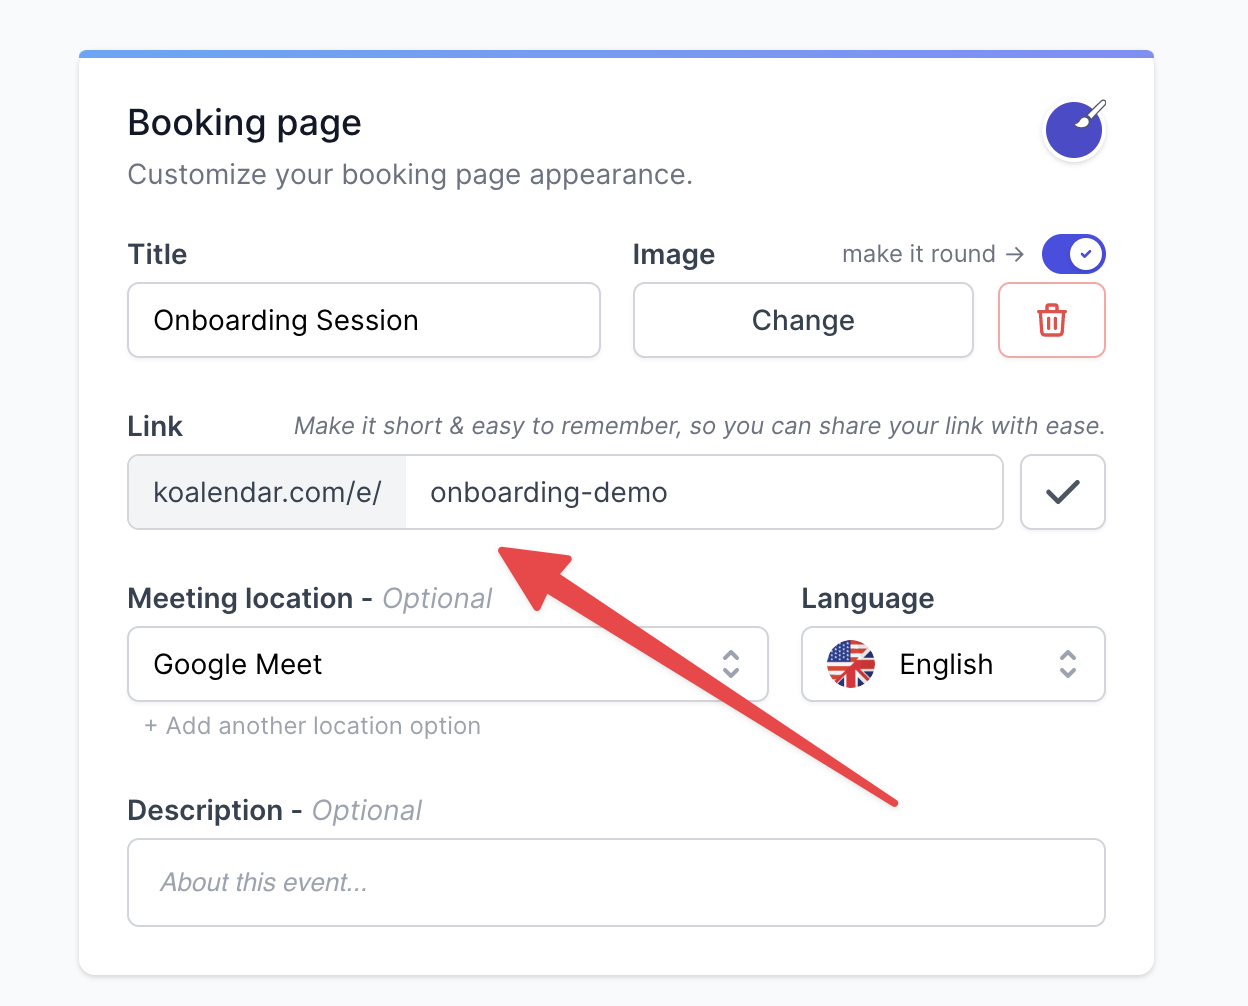Open the Meeting location dropdown
The width and height of the screenshot is (1248, 1006).
click(448, 664)
